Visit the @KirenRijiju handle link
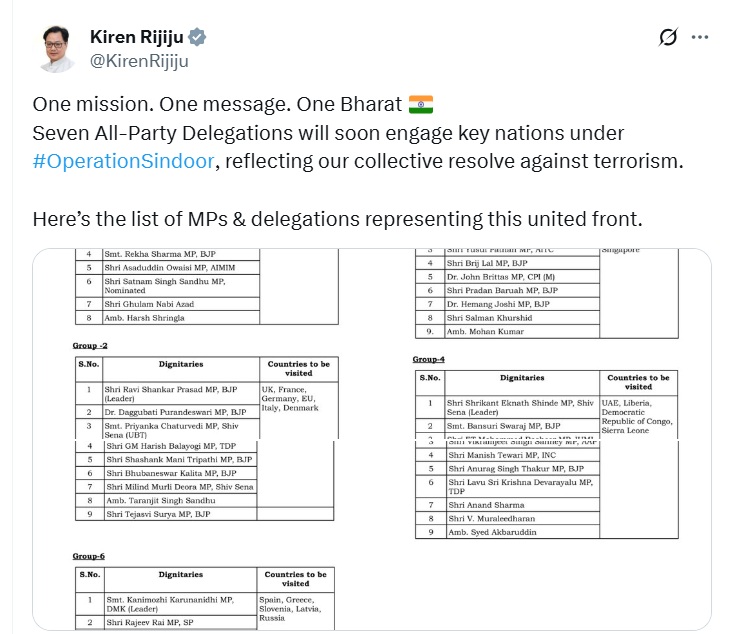Screen dimensions: 730x634 (x=139, y=61)
